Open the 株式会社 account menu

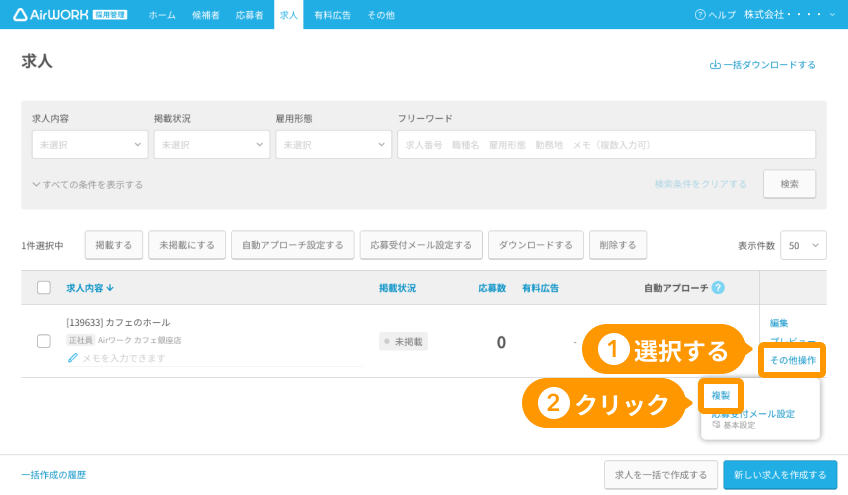[790, 15]
